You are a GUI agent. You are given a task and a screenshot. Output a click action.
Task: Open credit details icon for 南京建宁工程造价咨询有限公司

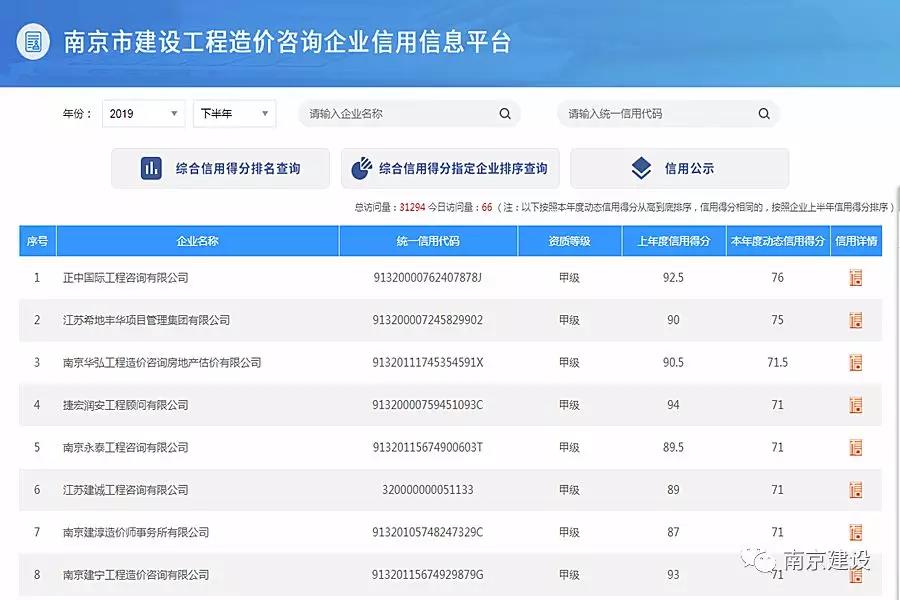click(x=855, y=575)
